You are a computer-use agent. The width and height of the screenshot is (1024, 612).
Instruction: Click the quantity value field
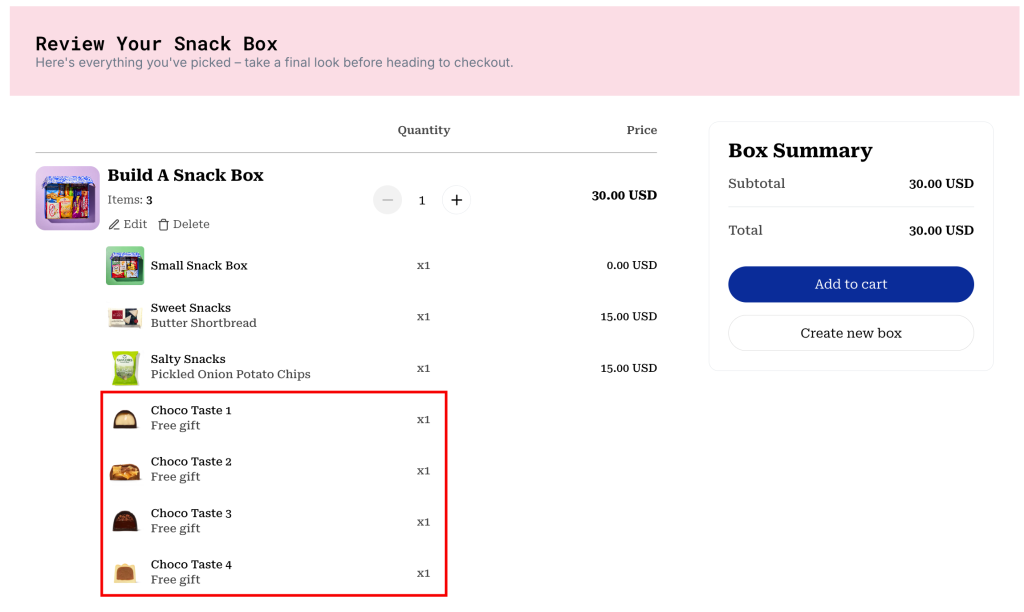tap(422, 200)
